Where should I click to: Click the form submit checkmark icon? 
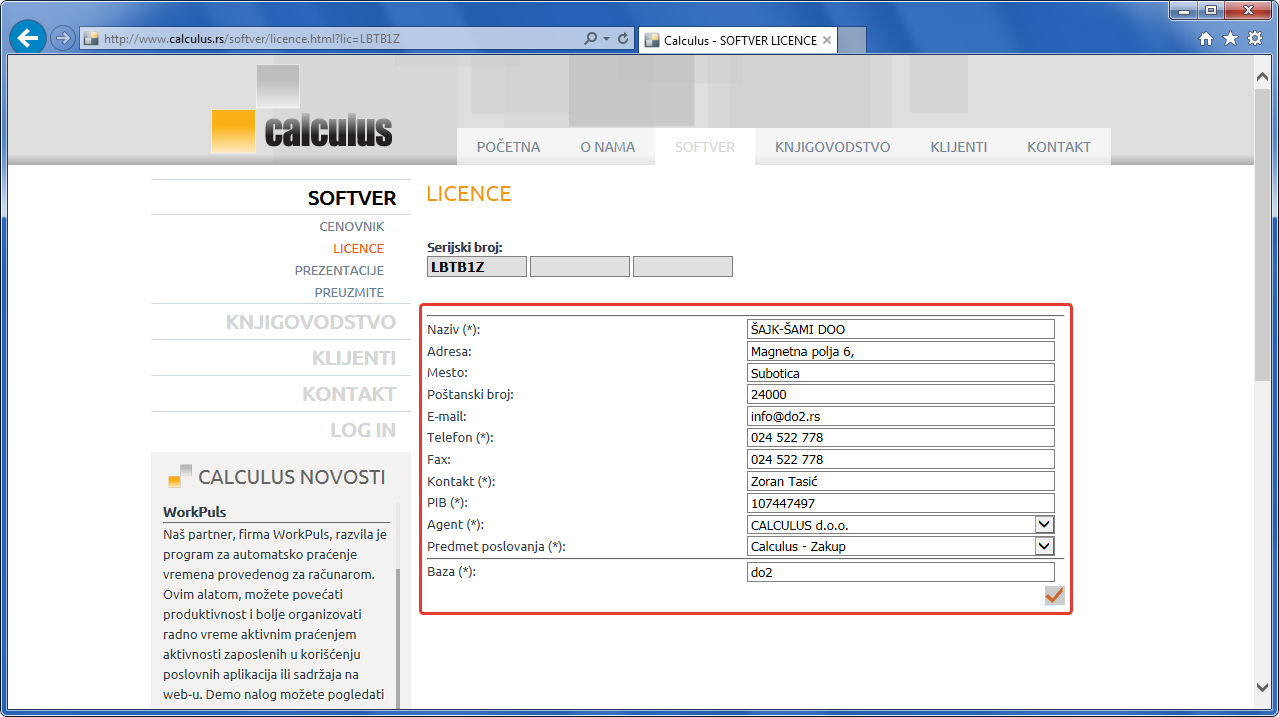tap(1054, 596)
